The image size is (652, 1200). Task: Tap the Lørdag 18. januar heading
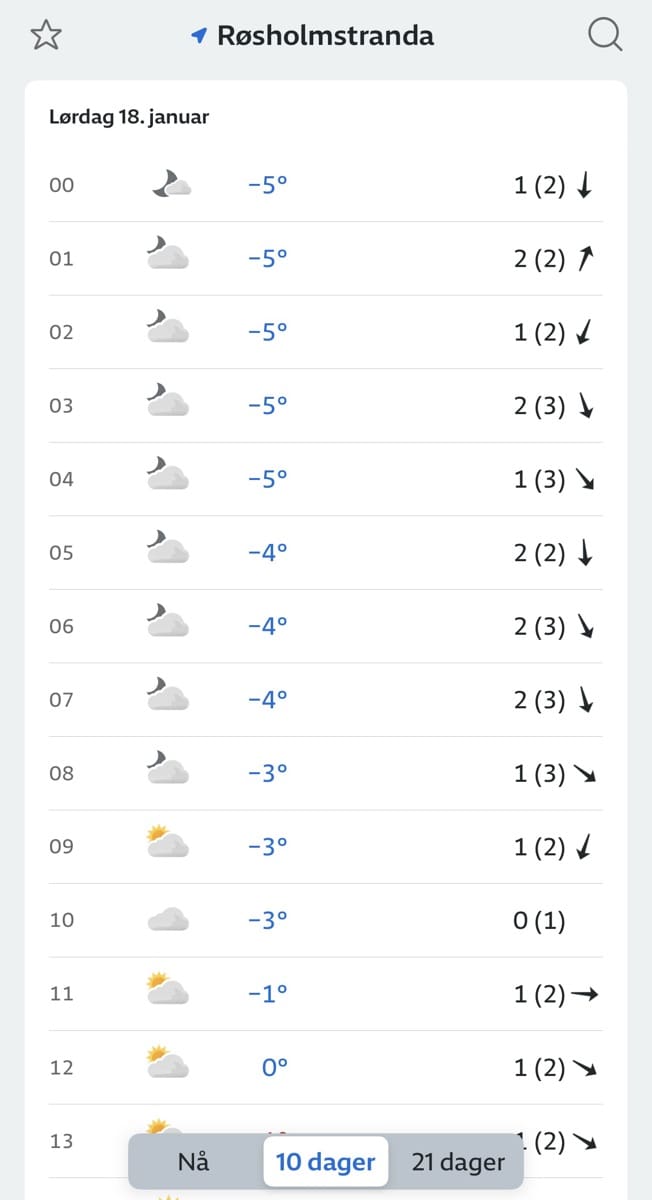[x=129, y=117]
